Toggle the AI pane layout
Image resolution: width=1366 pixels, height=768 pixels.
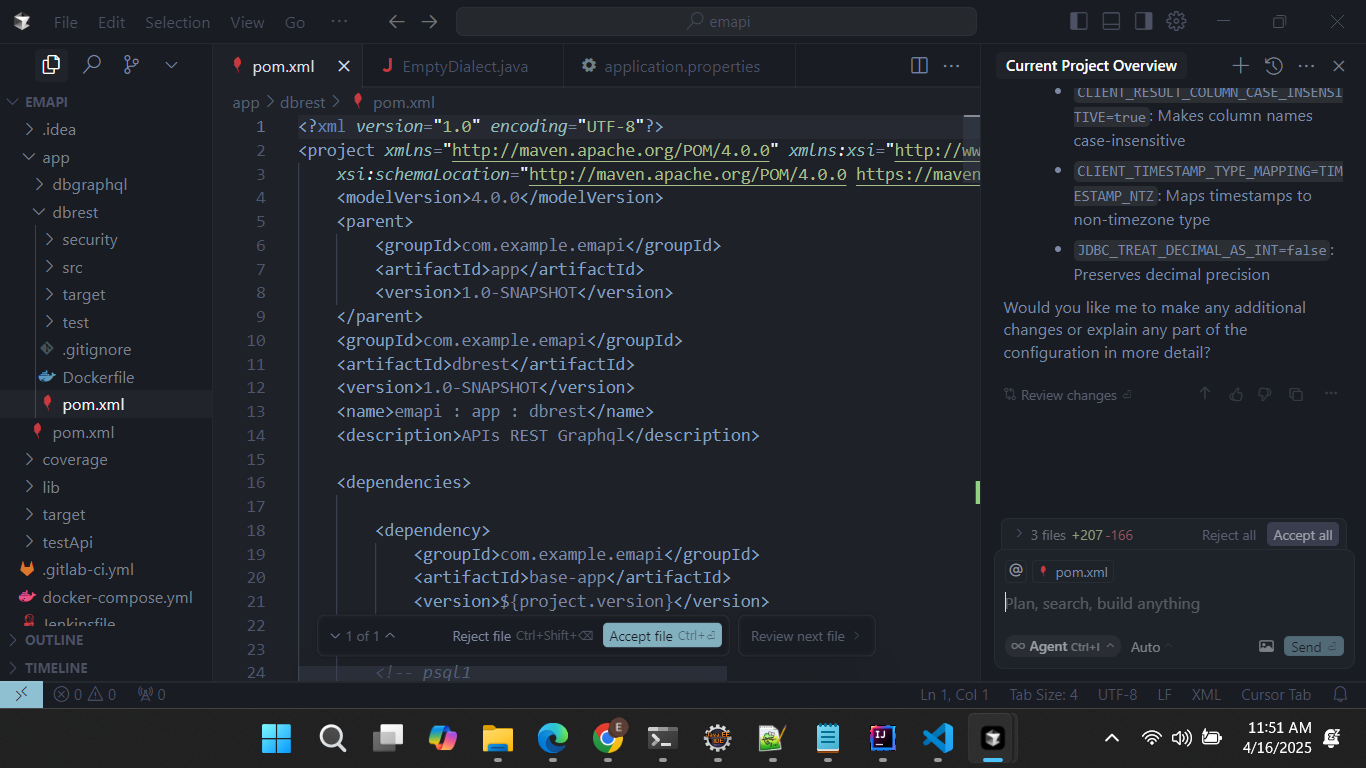click(1143, 21)
